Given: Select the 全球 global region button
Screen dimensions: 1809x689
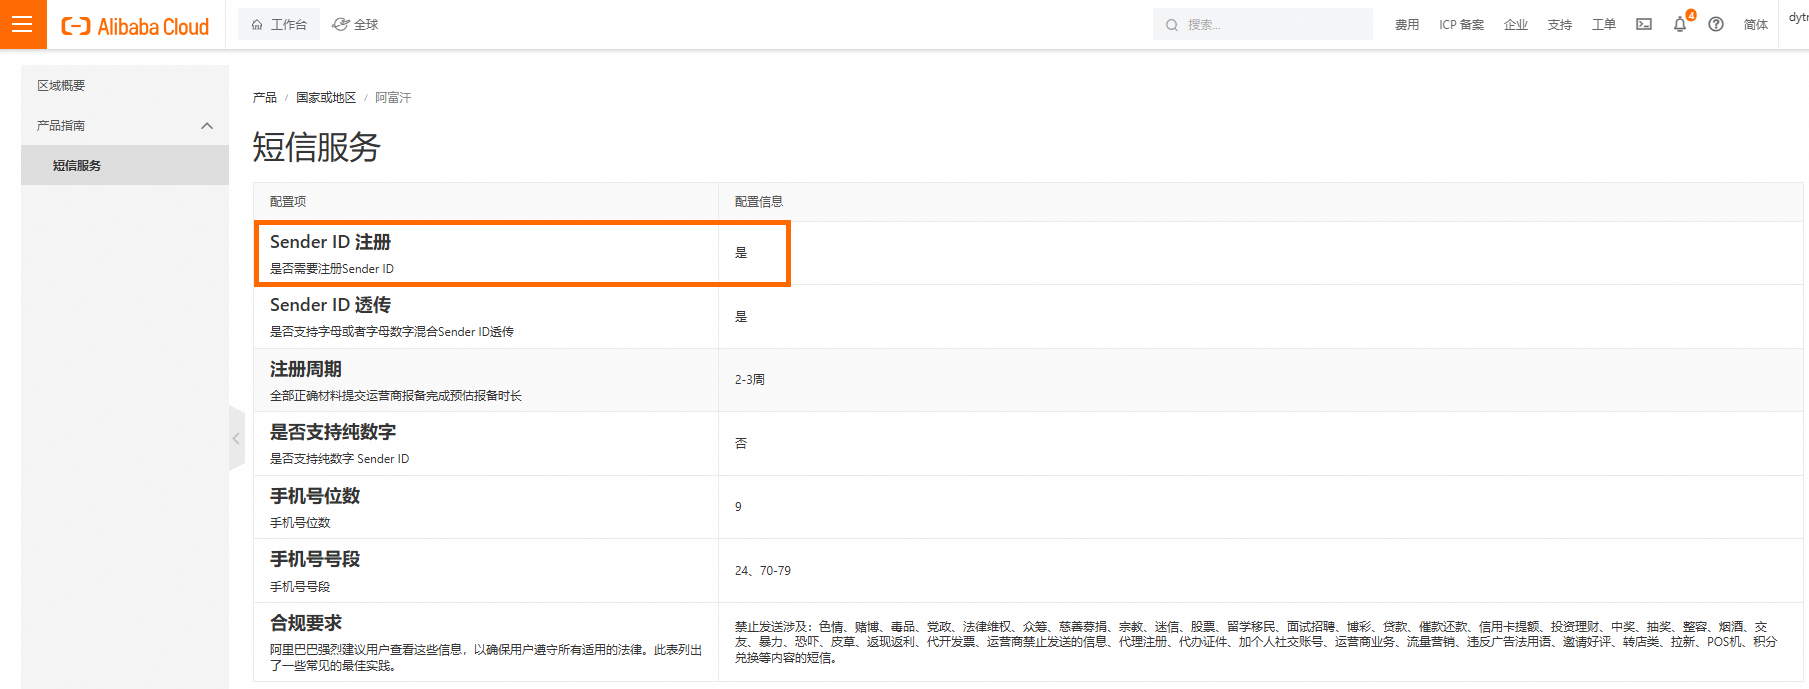Looking at the screenshot, I should (355, 24).
